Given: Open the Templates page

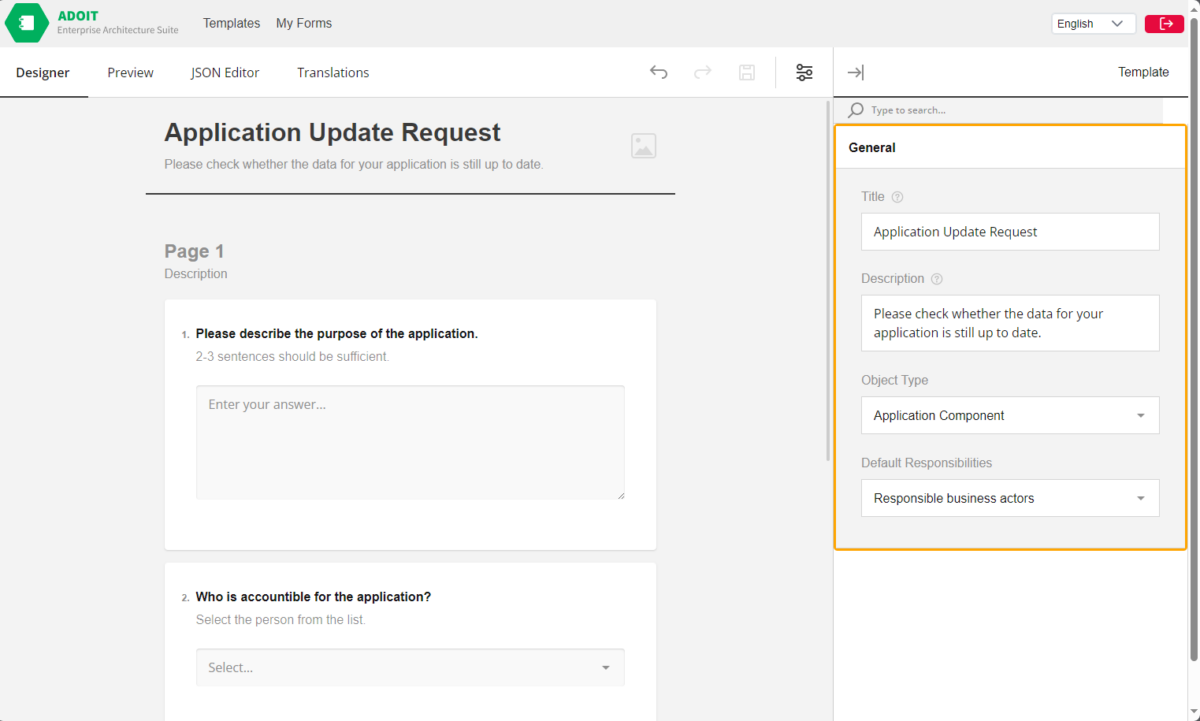Looking at the screenshot, I should 231,22.
